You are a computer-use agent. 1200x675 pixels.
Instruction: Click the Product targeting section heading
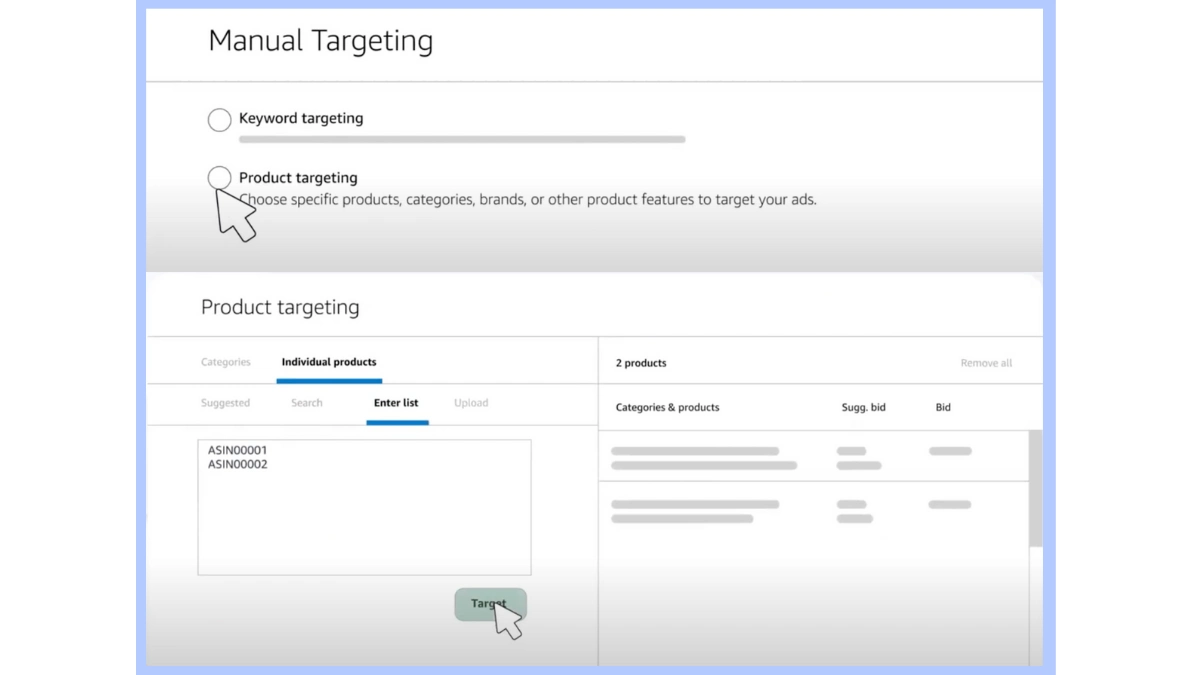tap(280, 308)
